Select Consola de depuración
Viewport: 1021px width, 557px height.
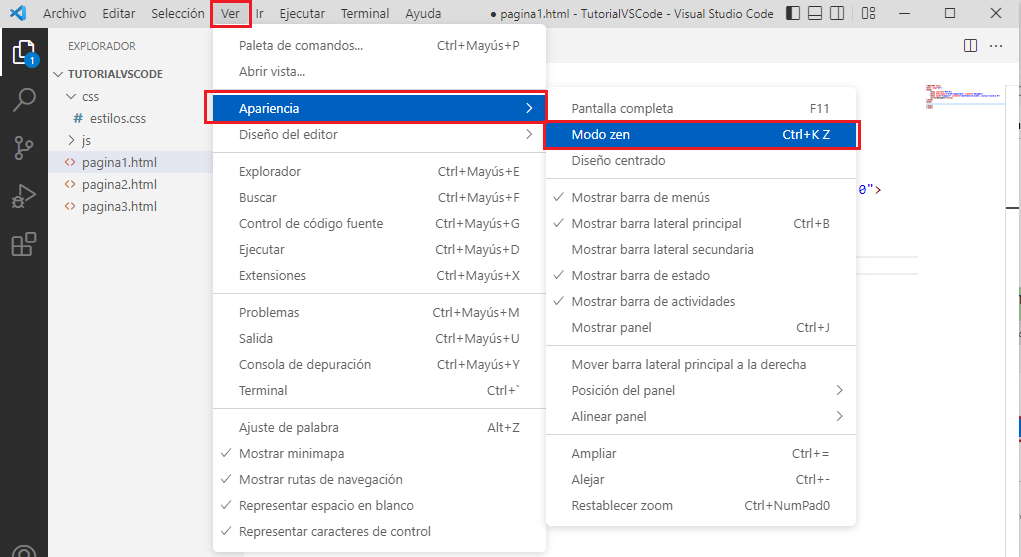[379, 364]
